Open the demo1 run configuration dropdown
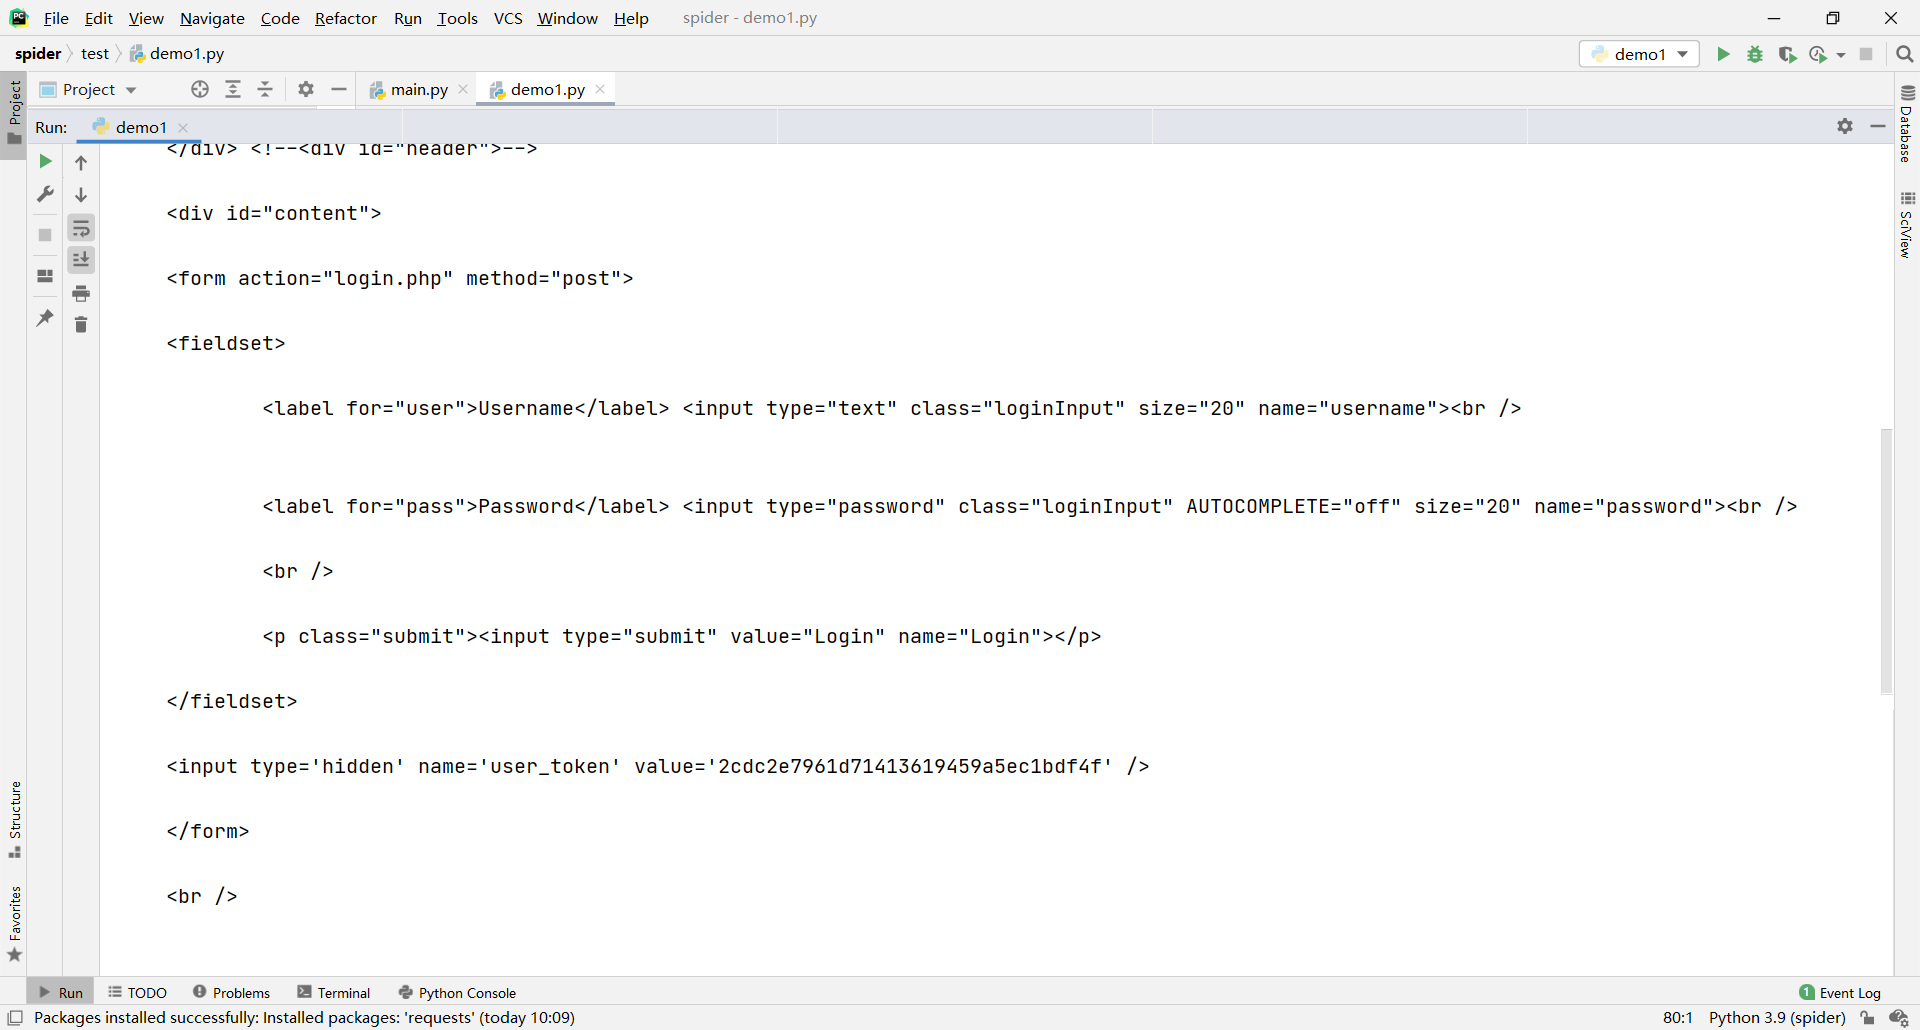Image resolution: width=1920 pixels, height=1030 pixels. [x=1639, y=54]
